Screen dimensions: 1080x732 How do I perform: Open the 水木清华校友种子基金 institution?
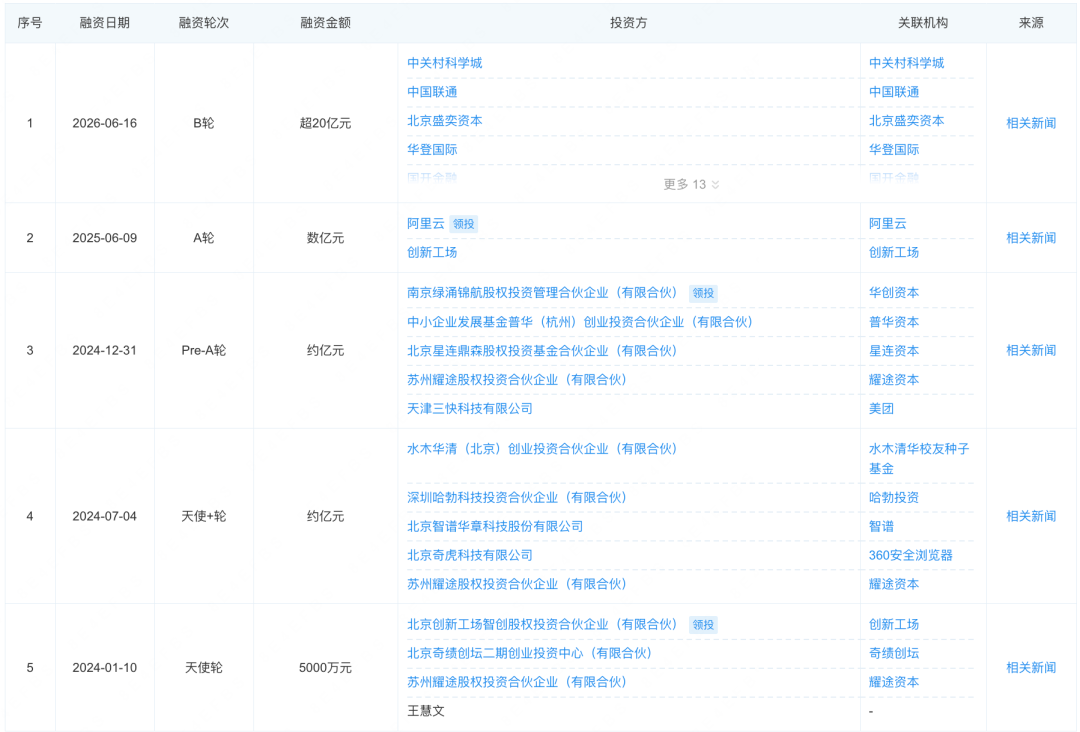(919, 459)
